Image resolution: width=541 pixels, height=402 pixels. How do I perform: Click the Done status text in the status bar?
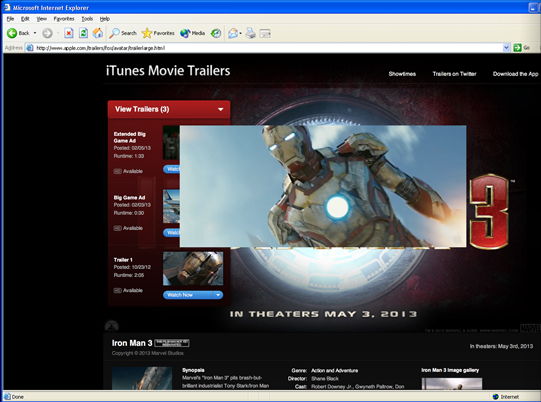click(18, 397)
